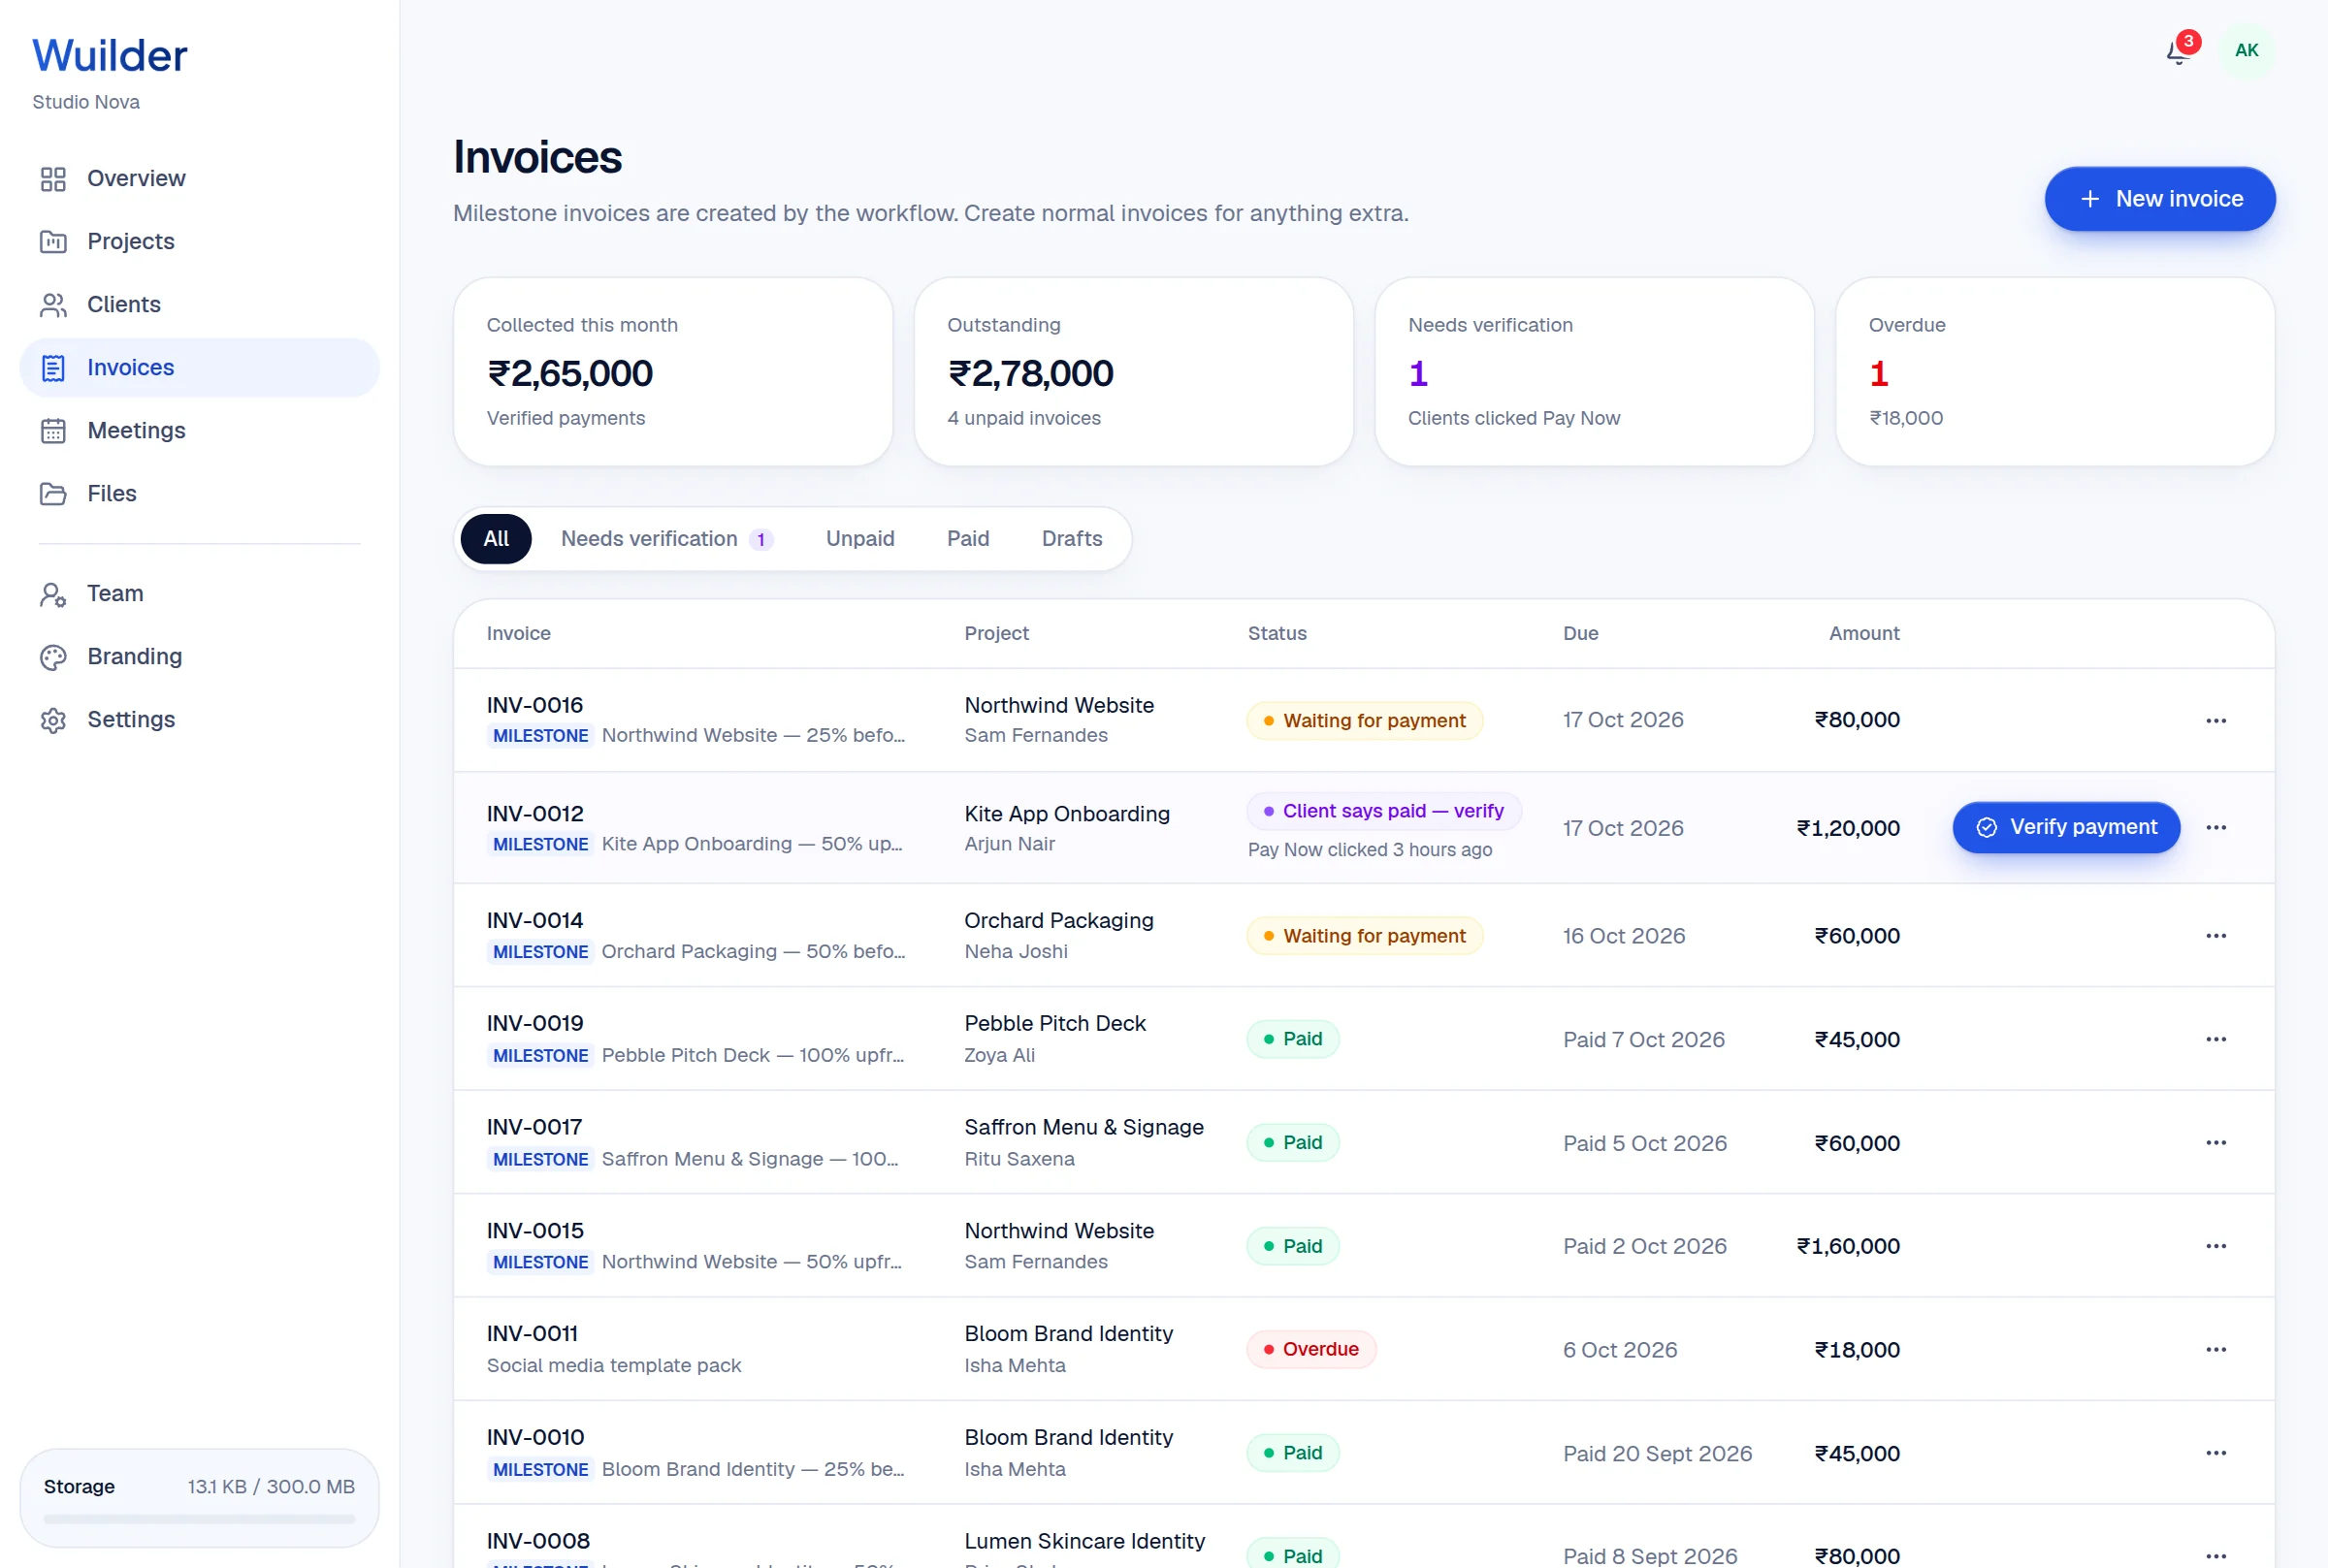This screenshot has width=2328, height=1568.
Task: Click the Team user-cog icon
Action: coord(53,595)
